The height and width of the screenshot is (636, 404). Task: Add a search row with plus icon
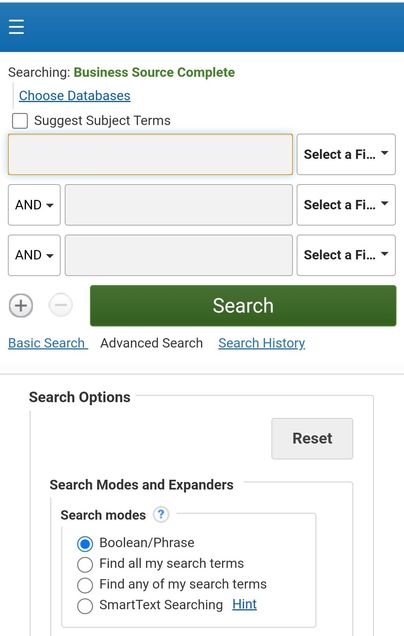point(21,305)
